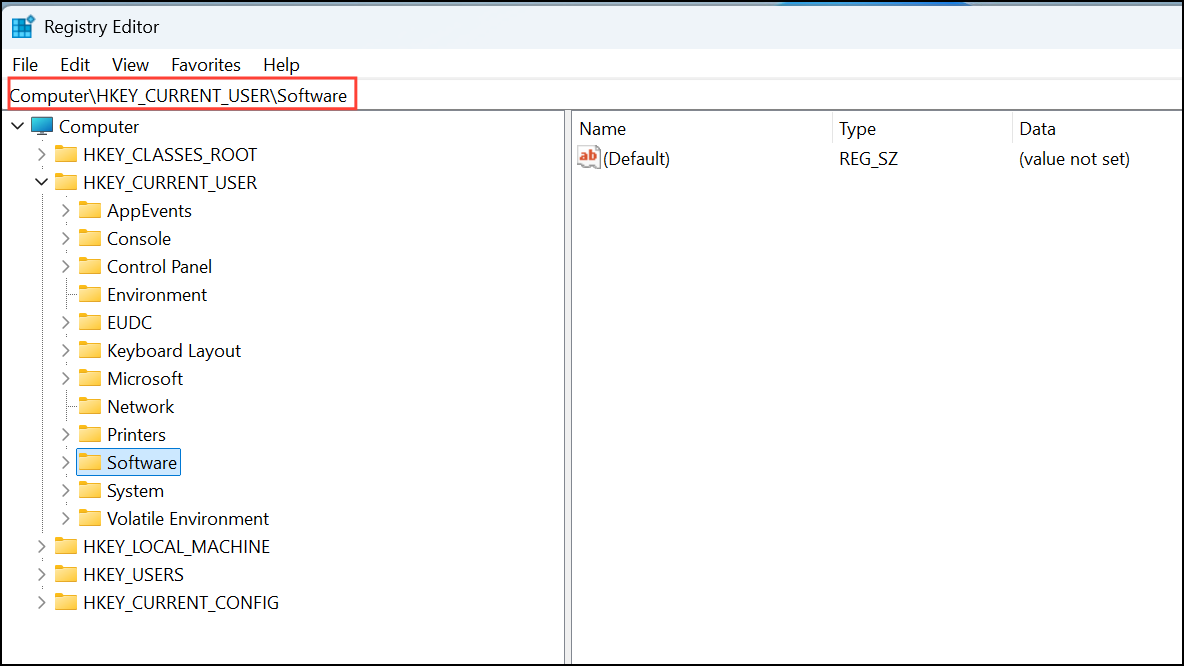Image resolution: width=1184 pixels, height=666 pixels.
Task: Select the (Default) value name
Action: point(636,159)
